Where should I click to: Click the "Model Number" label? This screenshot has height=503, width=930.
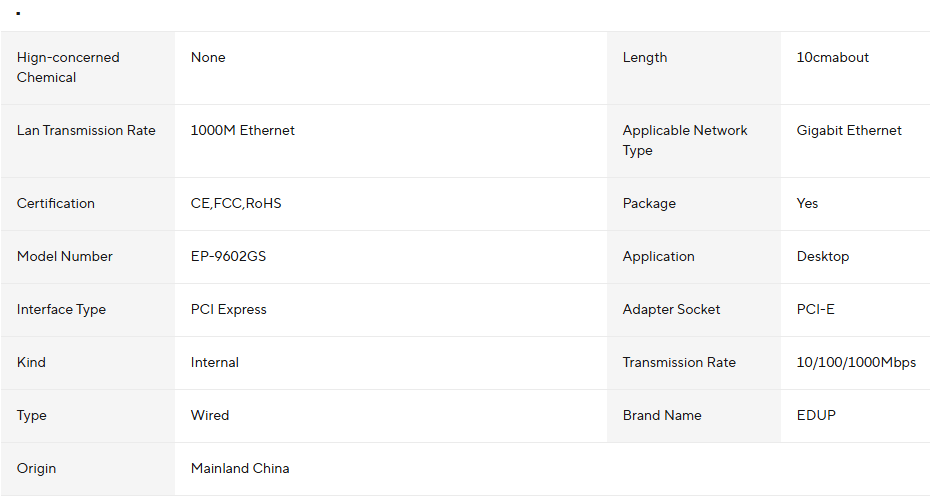click(x=65, y=256)
